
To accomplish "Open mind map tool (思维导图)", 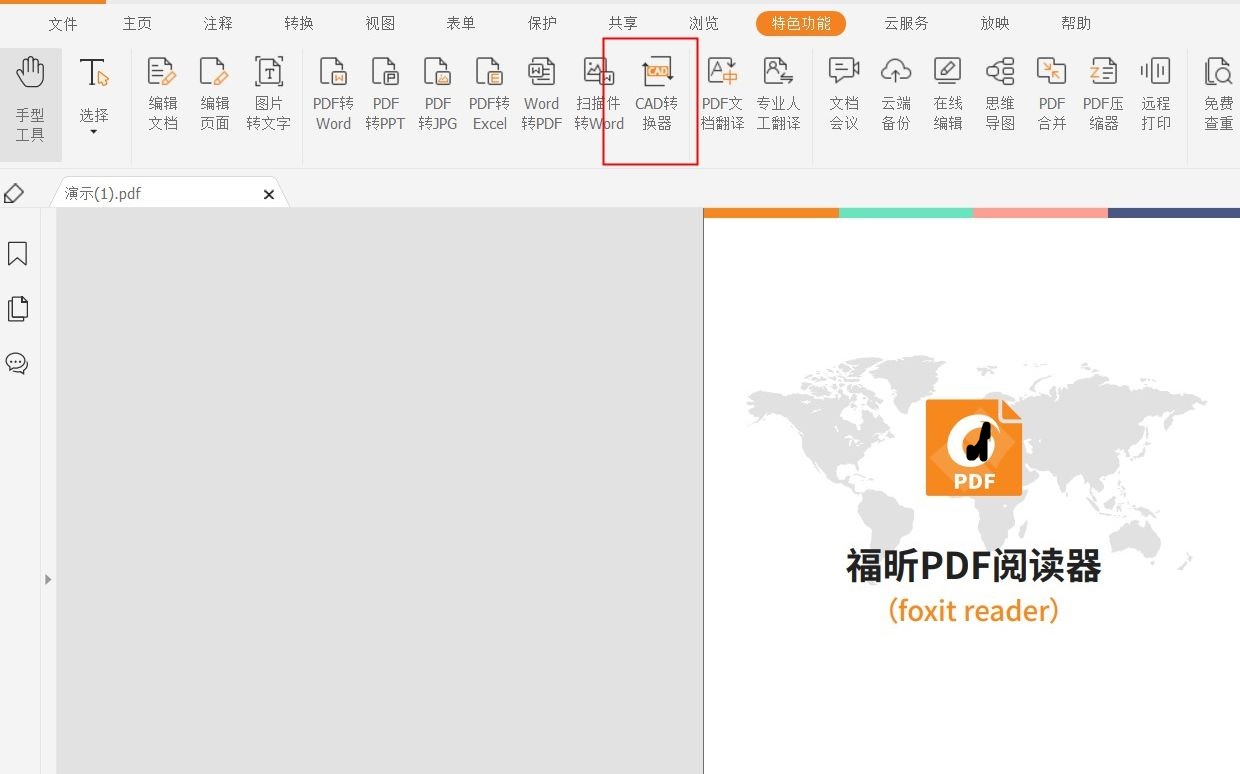I will 1000,95.
